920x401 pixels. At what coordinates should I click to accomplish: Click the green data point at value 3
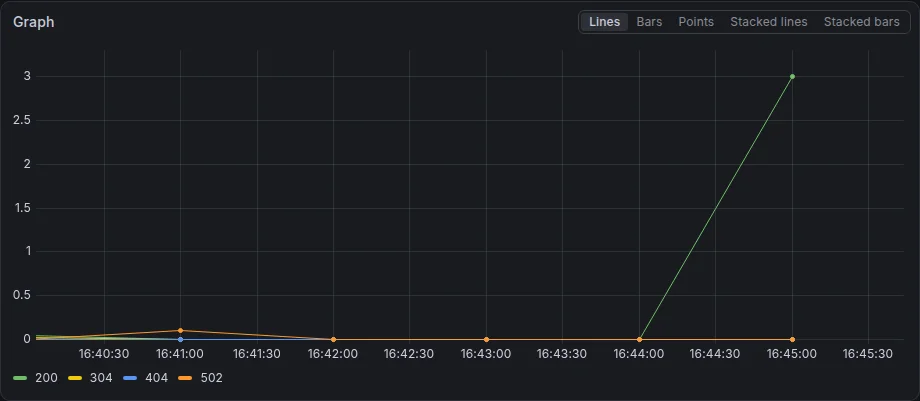tap(792, 76)
